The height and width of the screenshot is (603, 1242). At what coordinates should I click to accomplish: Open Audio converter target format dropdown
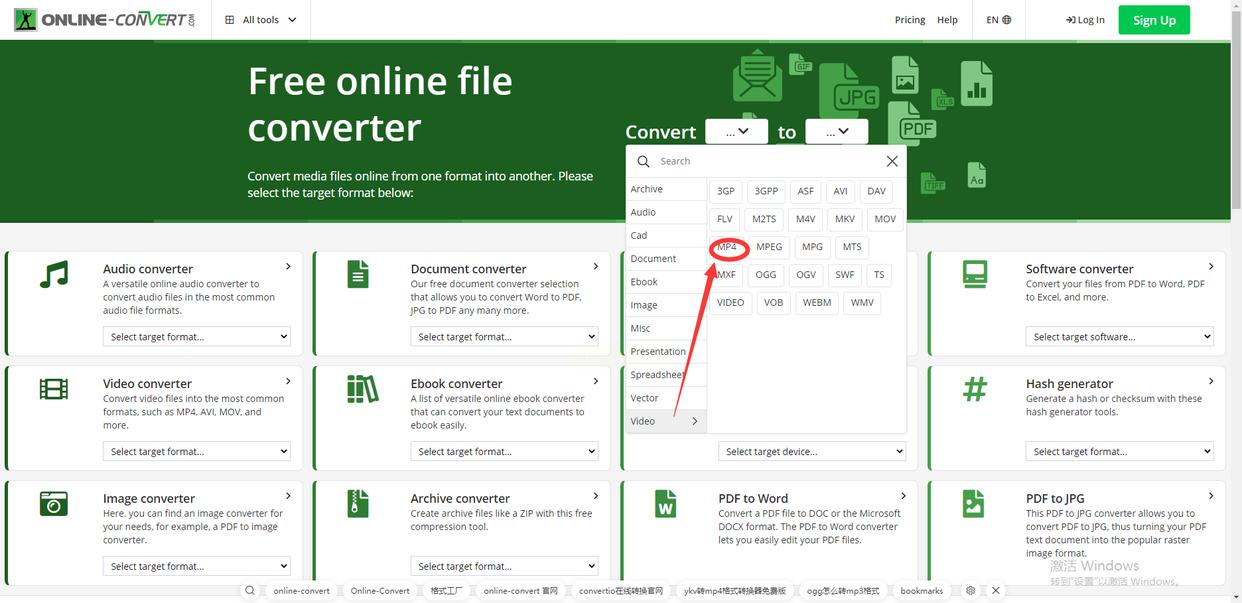pos(197,337)
